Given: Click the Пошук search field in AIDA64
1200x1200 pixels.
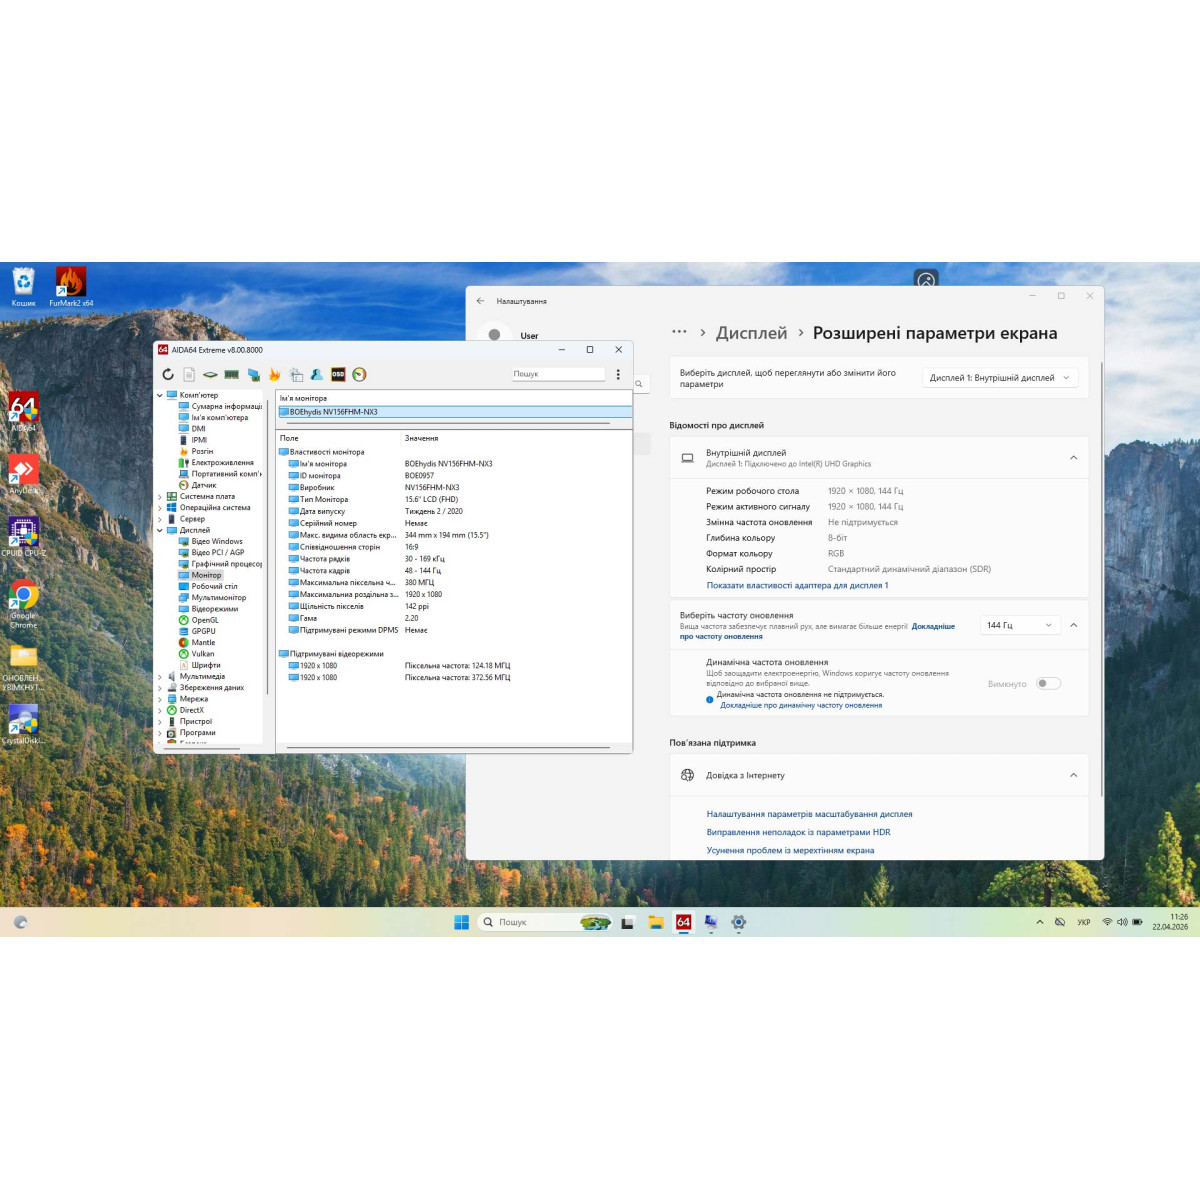Looking at the screenshot, I should [558, 374].
